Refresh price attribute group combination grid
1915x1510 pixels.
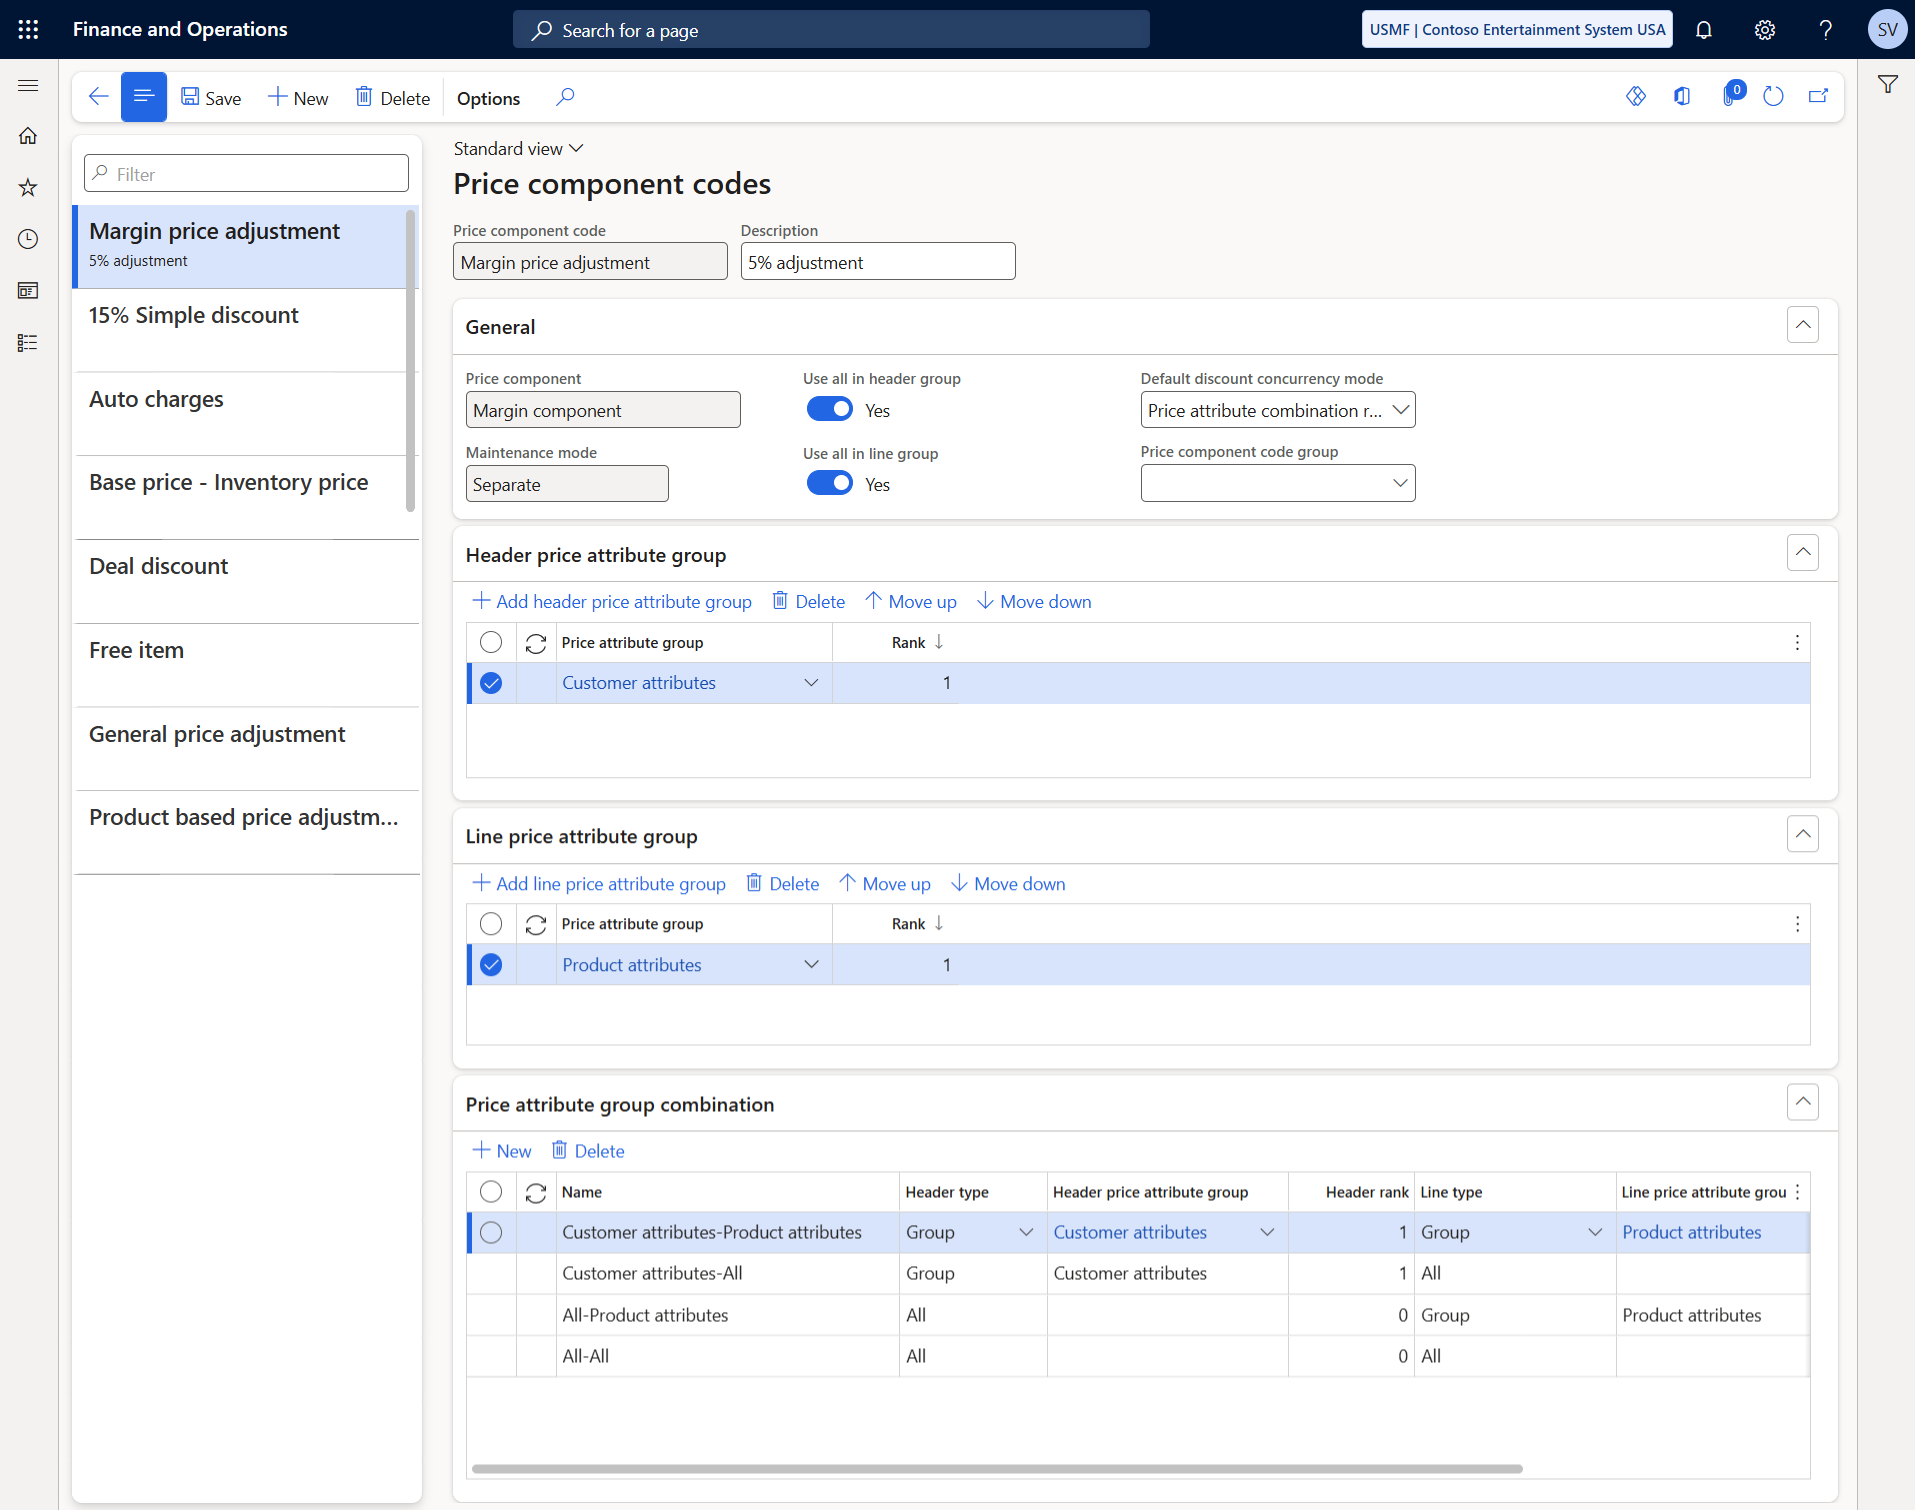[x=536, y=1192]
